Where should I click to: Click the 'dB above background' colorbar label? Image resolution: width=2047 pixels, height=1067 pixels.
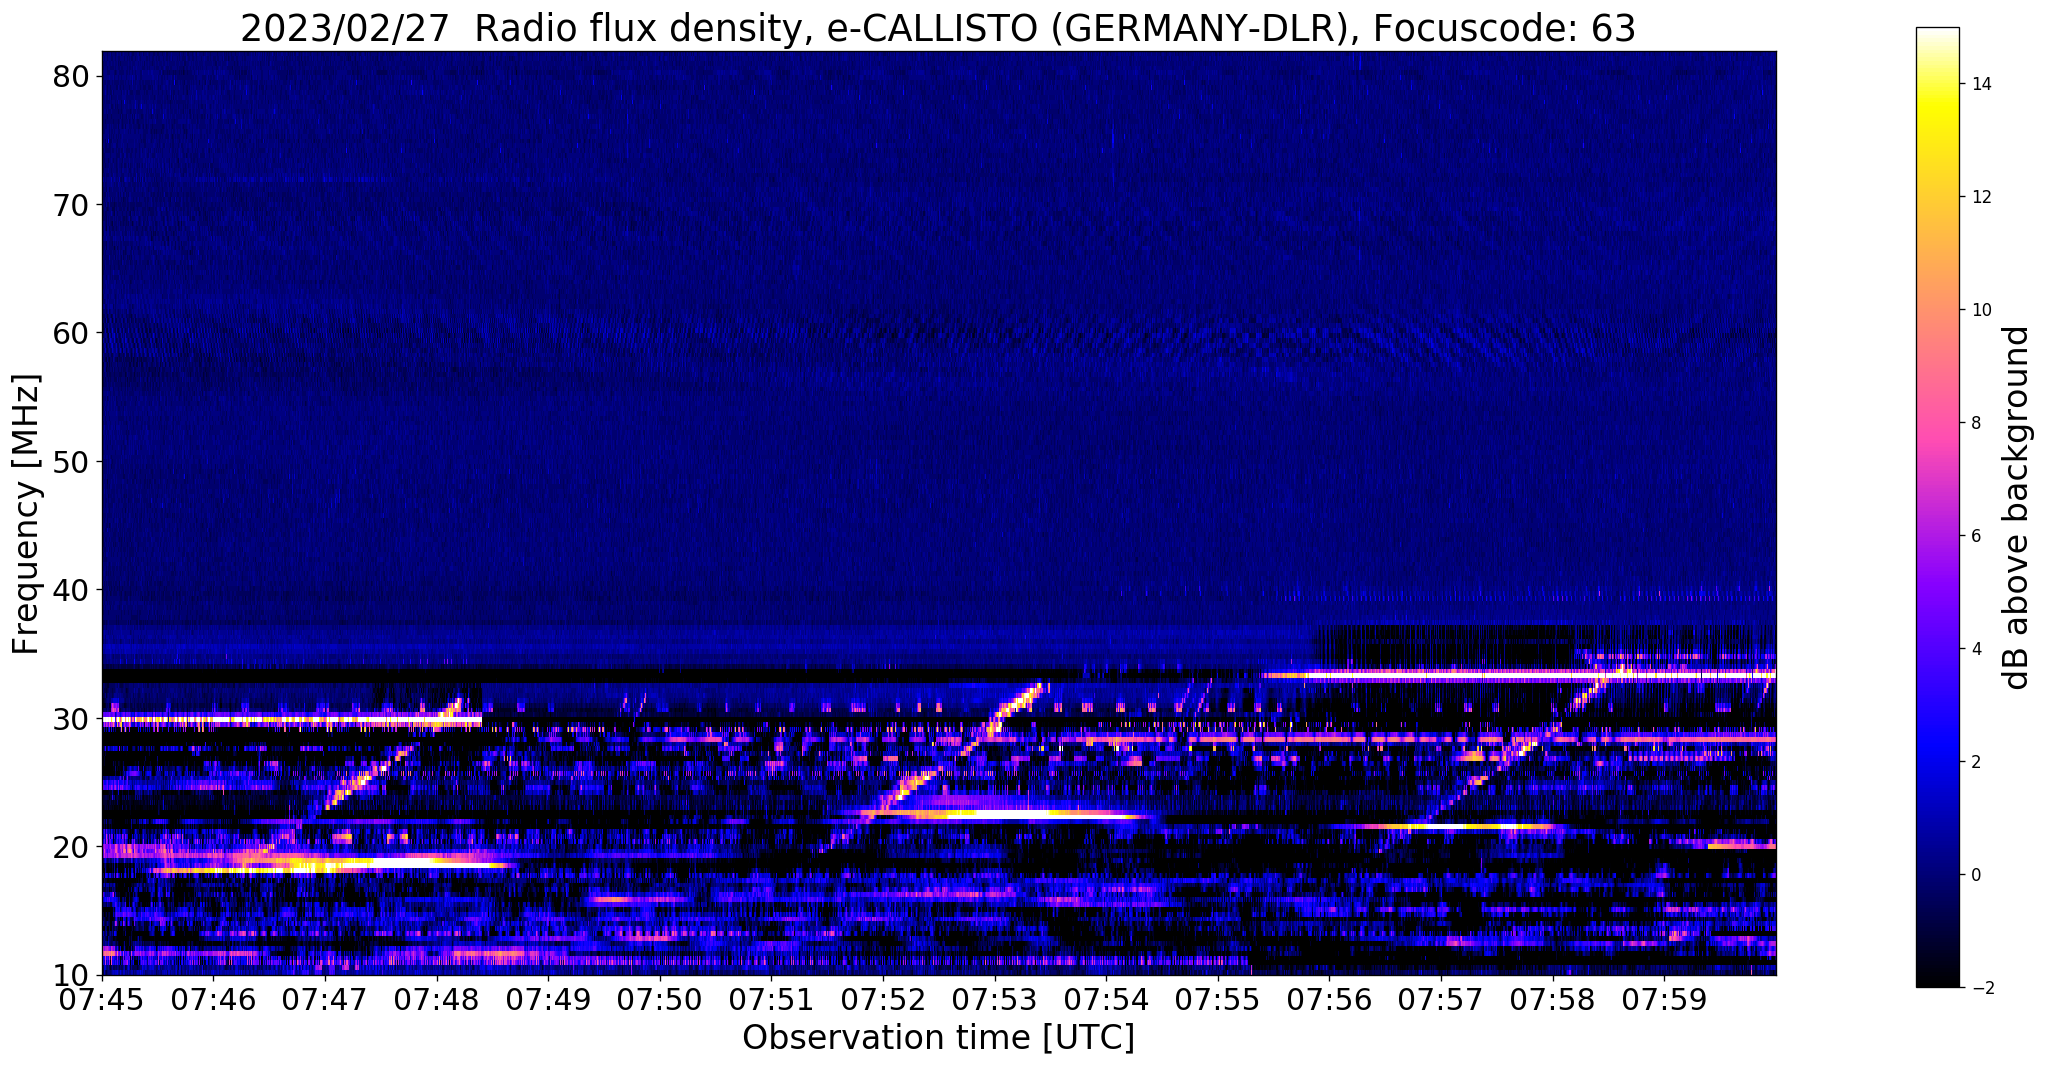pos(2017,508)
